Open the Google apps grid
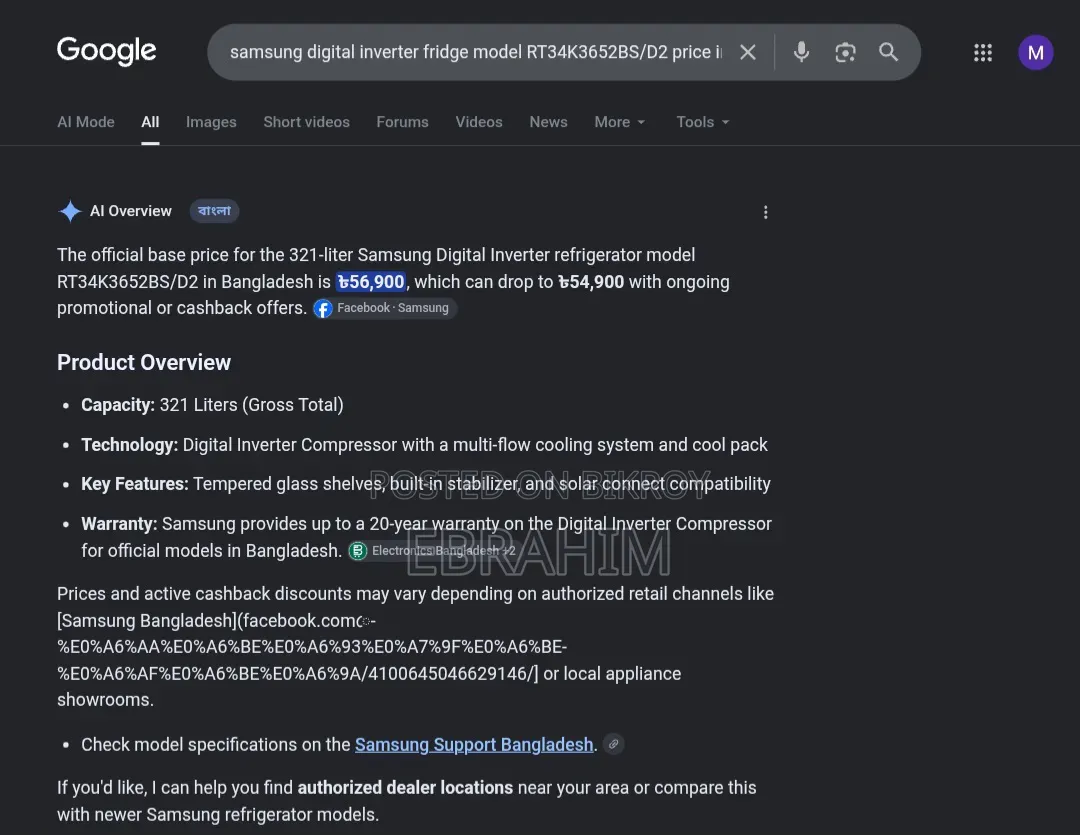This screenshot has width=1080, height=835. coord(983,52)
